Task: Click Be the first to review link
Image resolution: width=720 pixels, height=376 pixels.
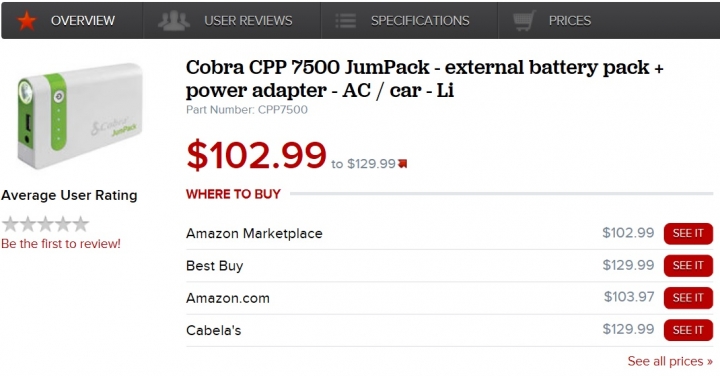Action: click(61, 244)
